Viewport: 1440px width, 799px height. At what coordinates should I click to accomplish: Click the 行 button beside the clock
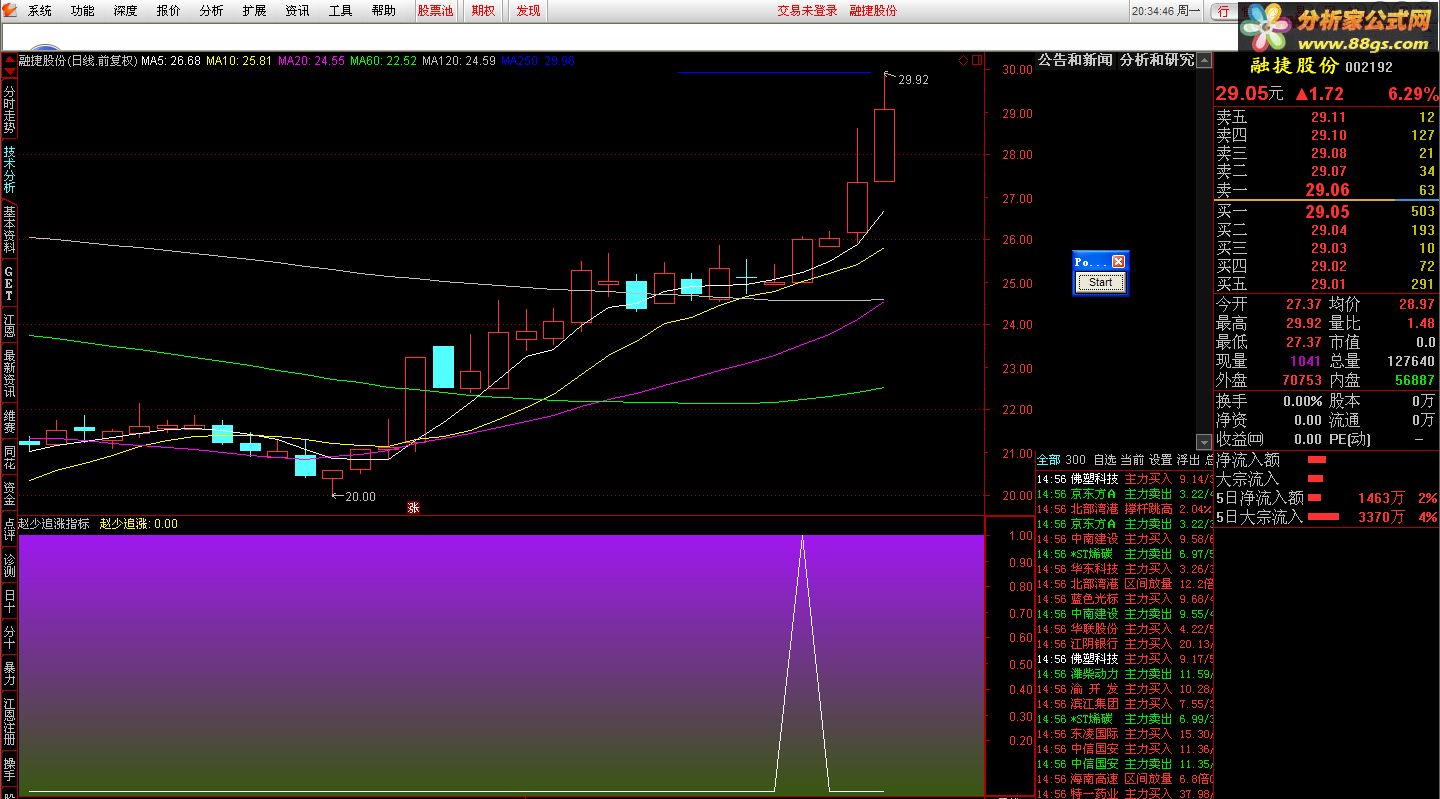1224,11
